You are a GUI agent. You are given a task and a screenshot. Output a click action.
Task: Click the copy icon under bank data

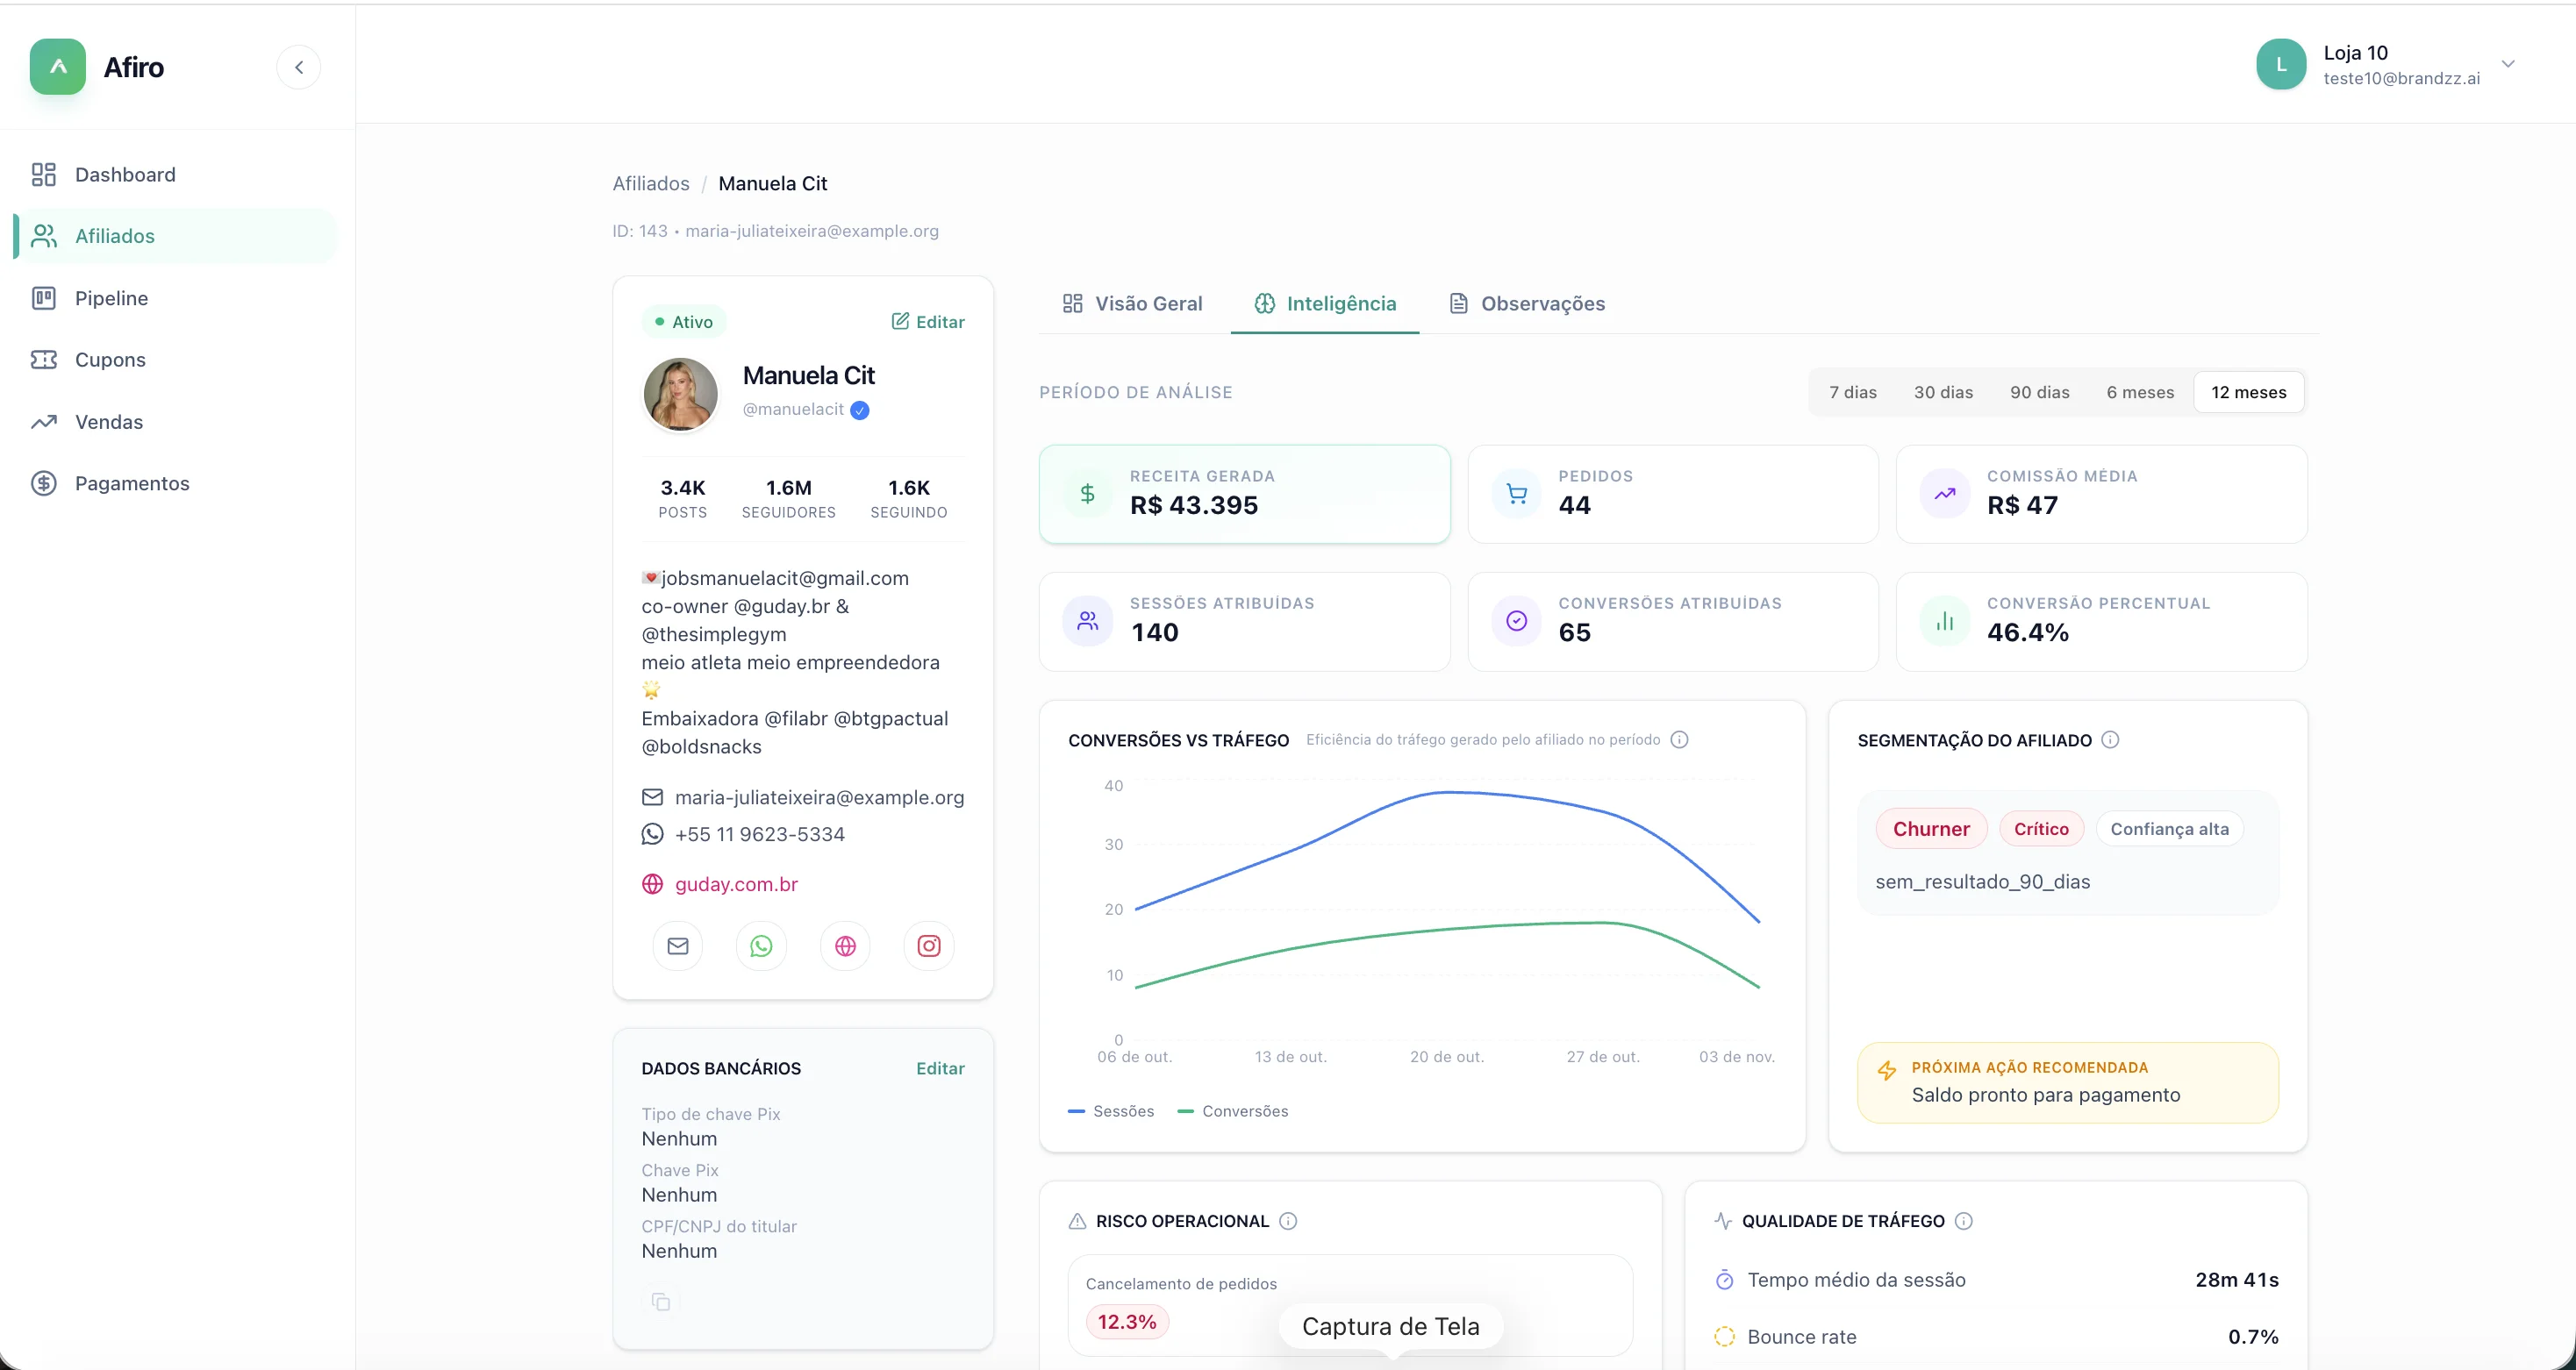click(661, 1301)
